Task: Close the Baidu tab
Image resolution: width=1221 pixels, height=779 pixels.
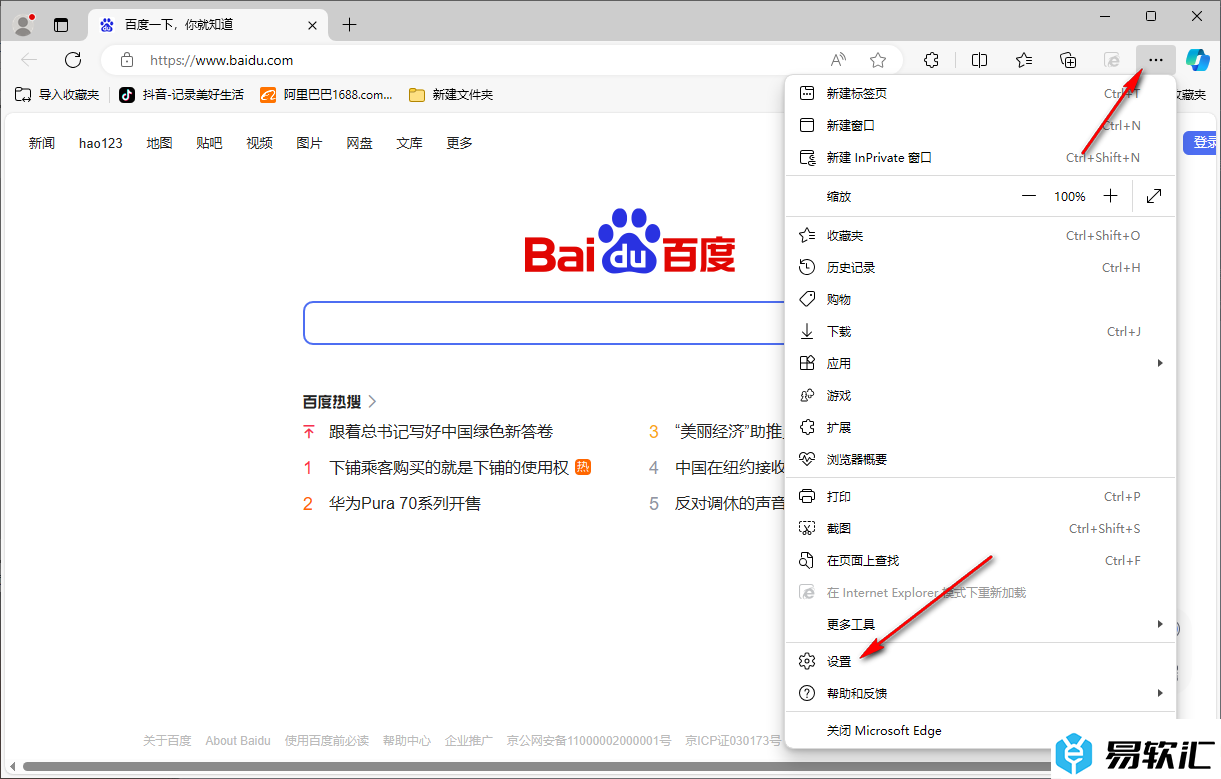Action: click(312, 25)
